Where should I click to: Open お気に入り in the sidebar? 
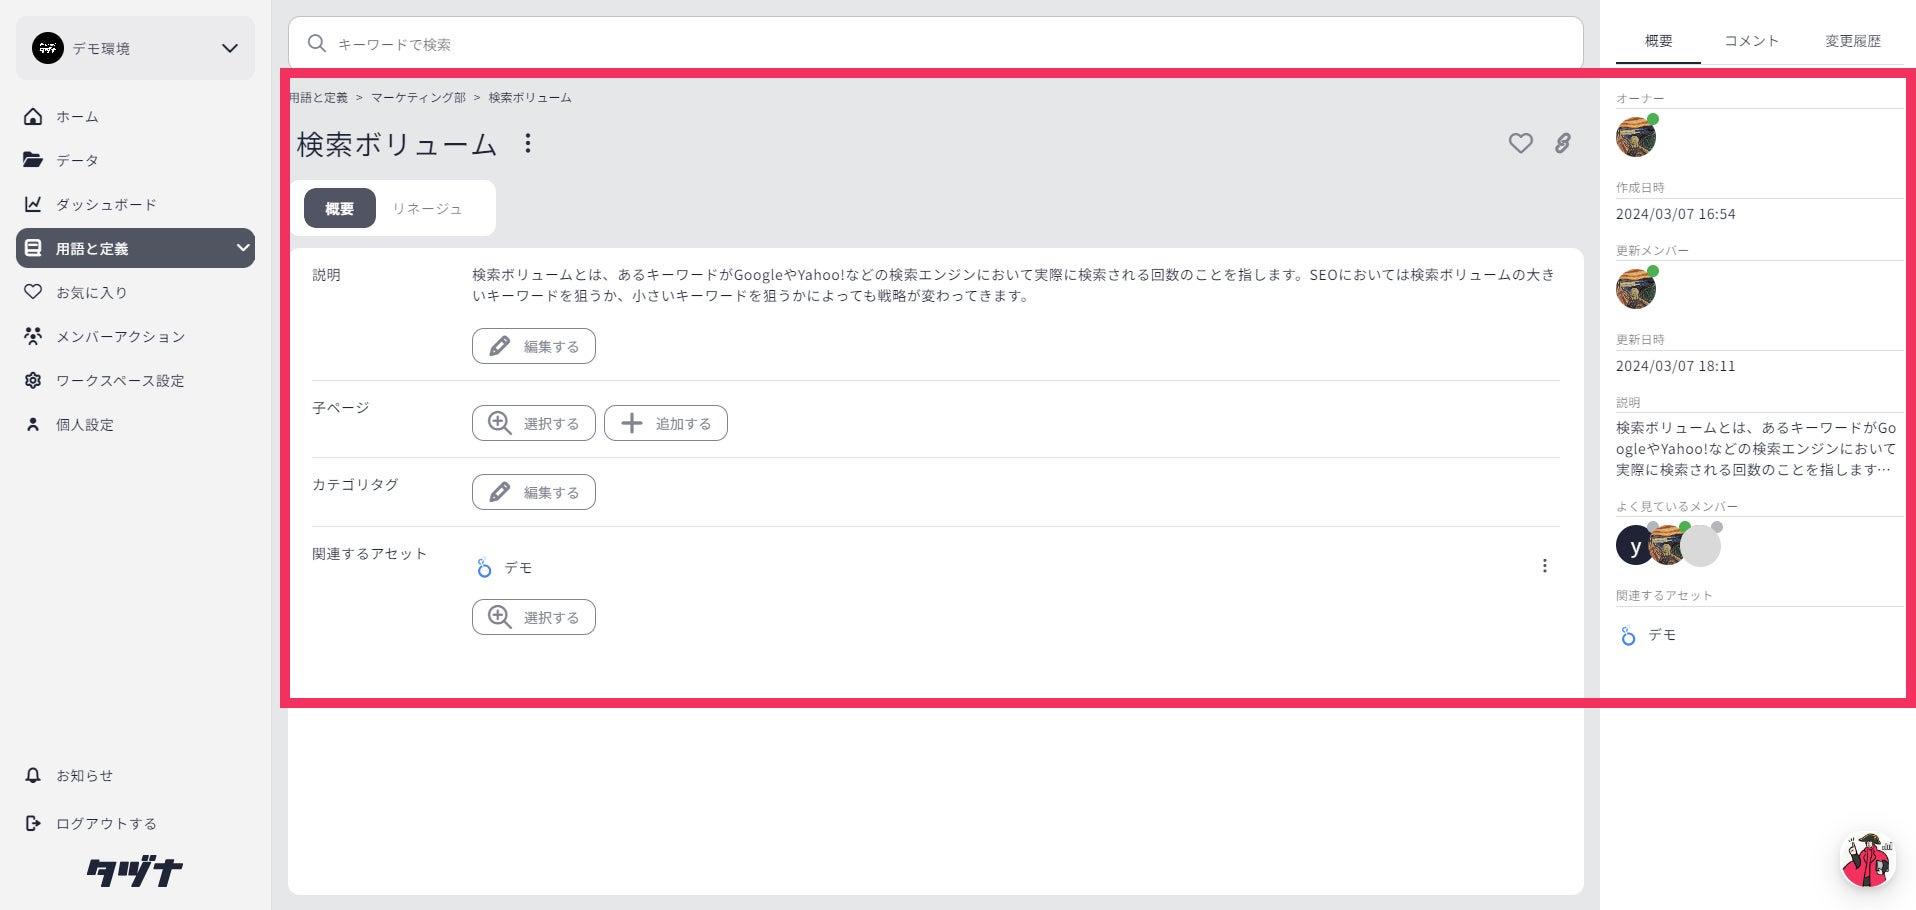(135, 292)
